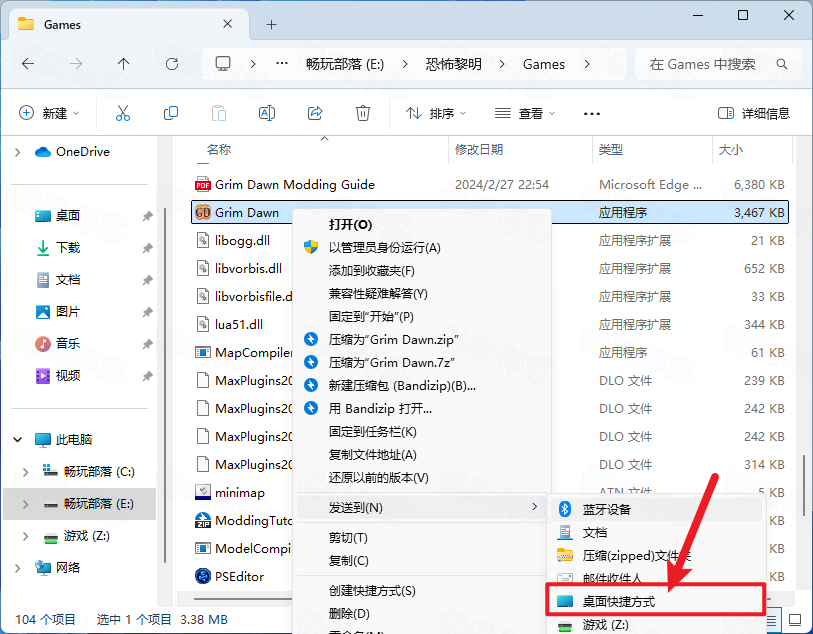Click New archive (Bandizip) entry

click(422, 385)
